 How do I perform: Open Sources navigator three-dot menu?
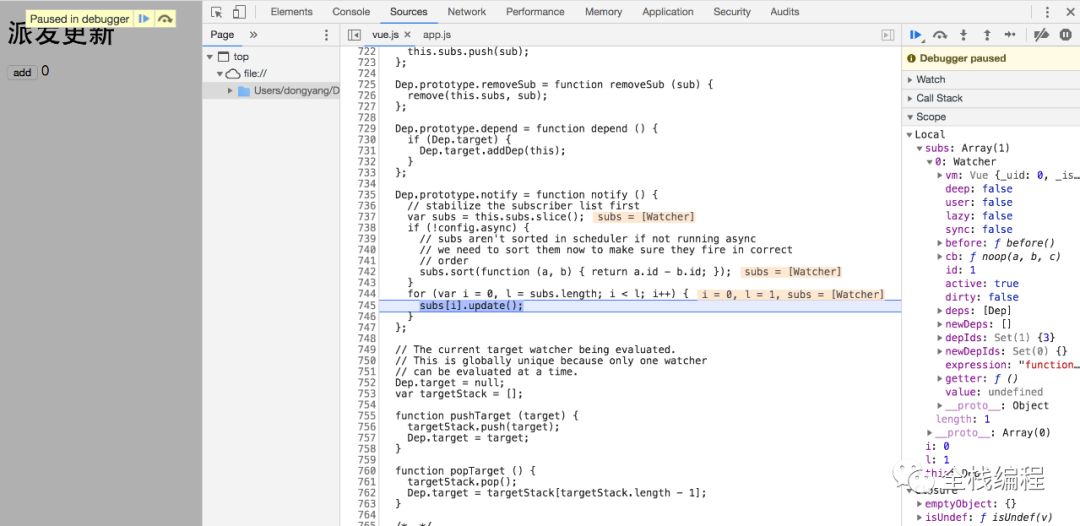pos(326,34)
